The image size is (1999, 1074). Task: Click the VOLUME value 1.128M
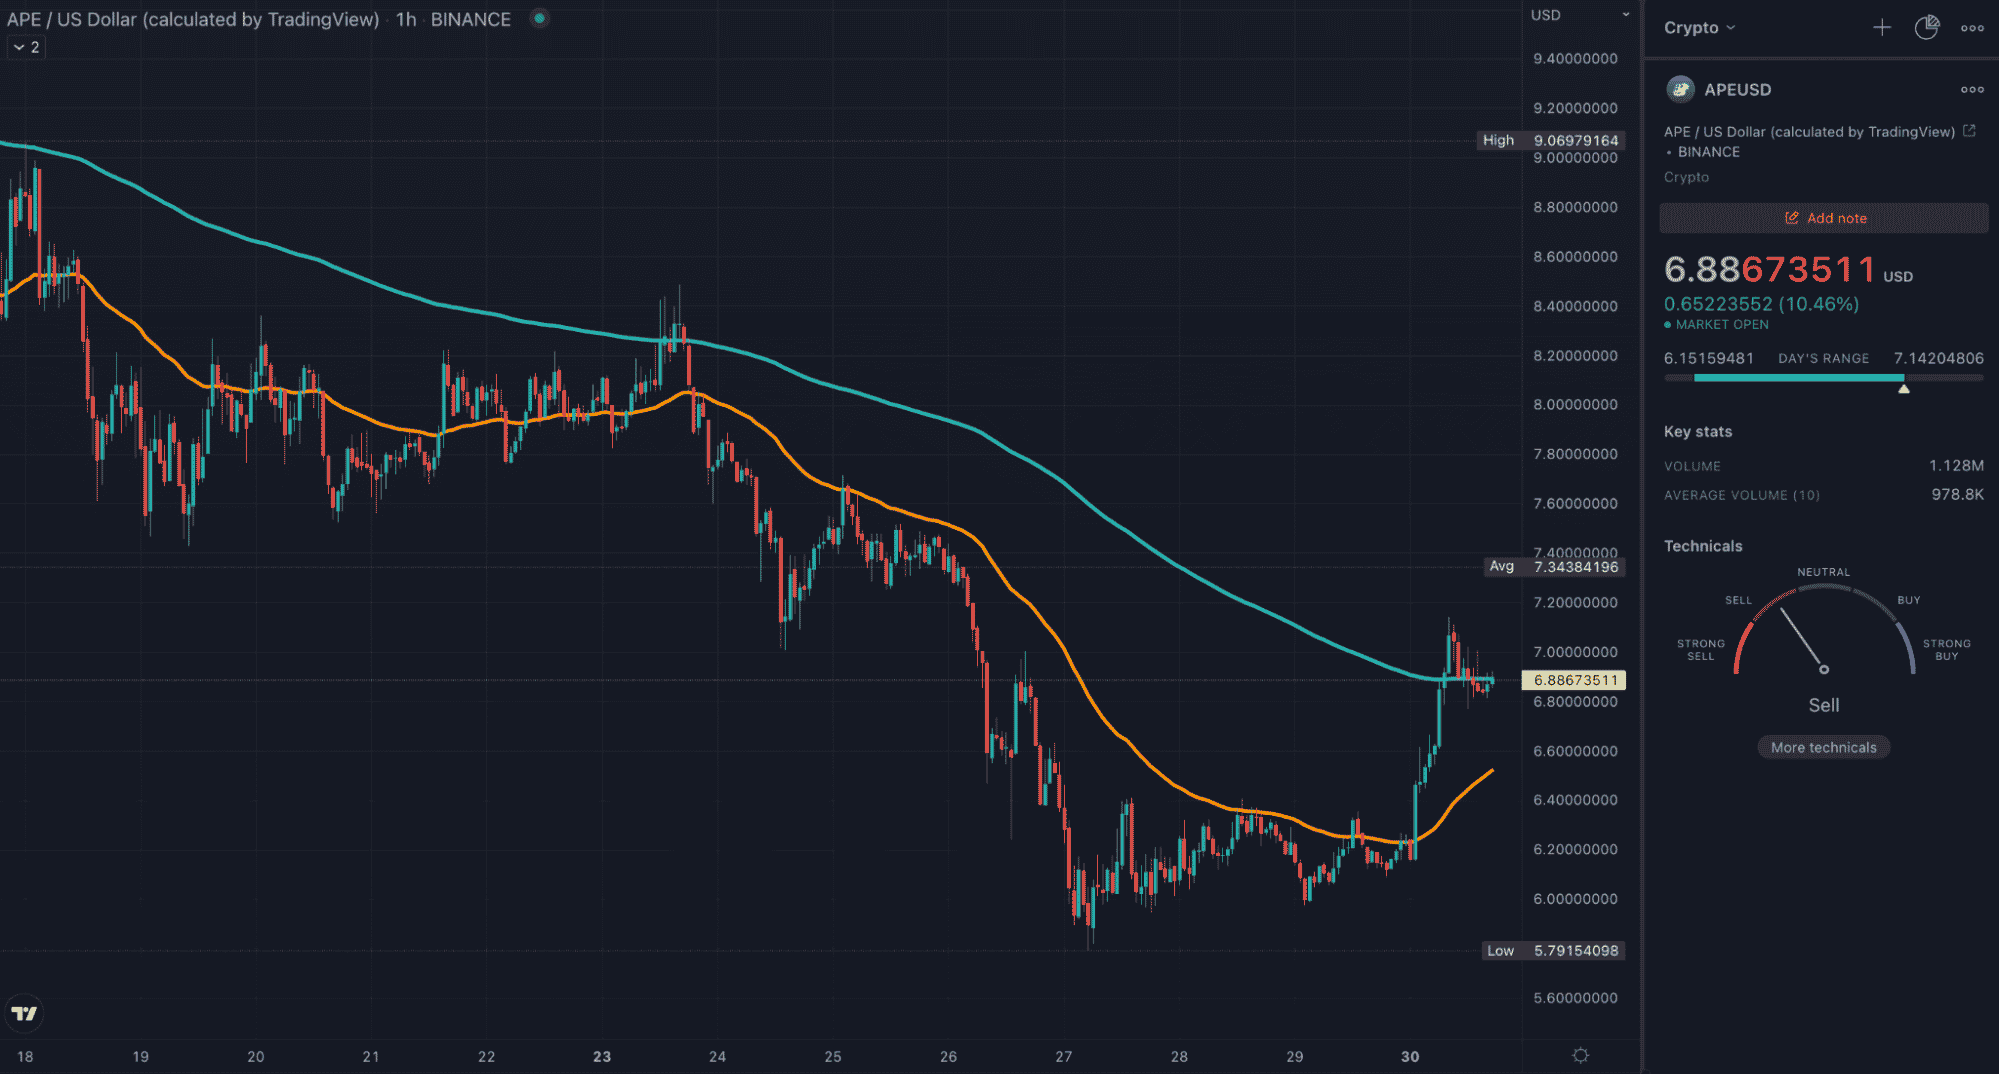(1956, 466)
